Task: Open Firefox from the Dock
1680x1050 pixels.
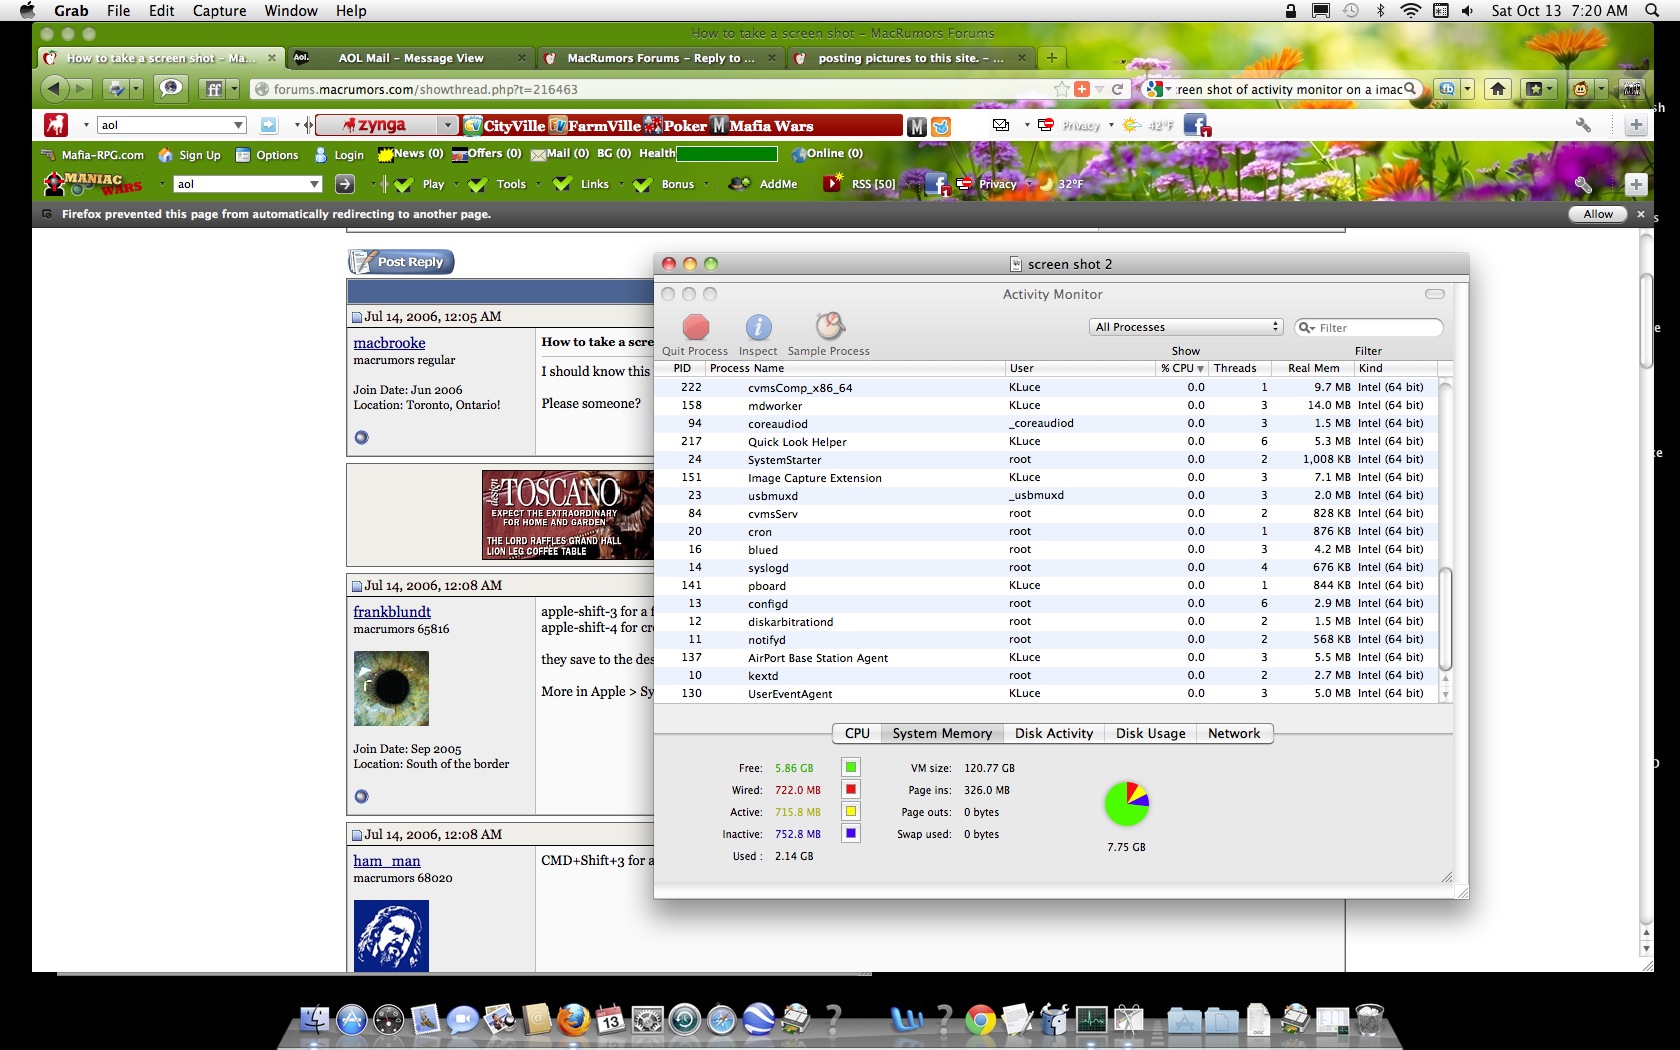Action: coord(573,1019)
